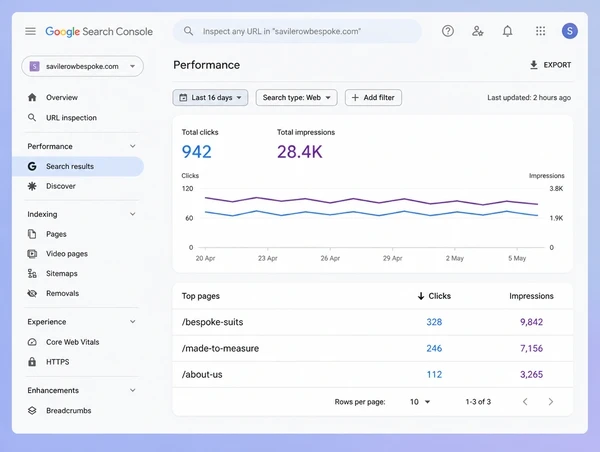600x452 pixels.
Task: Click the layers icon beside Breadcrumbs
Action: [32, 410]
